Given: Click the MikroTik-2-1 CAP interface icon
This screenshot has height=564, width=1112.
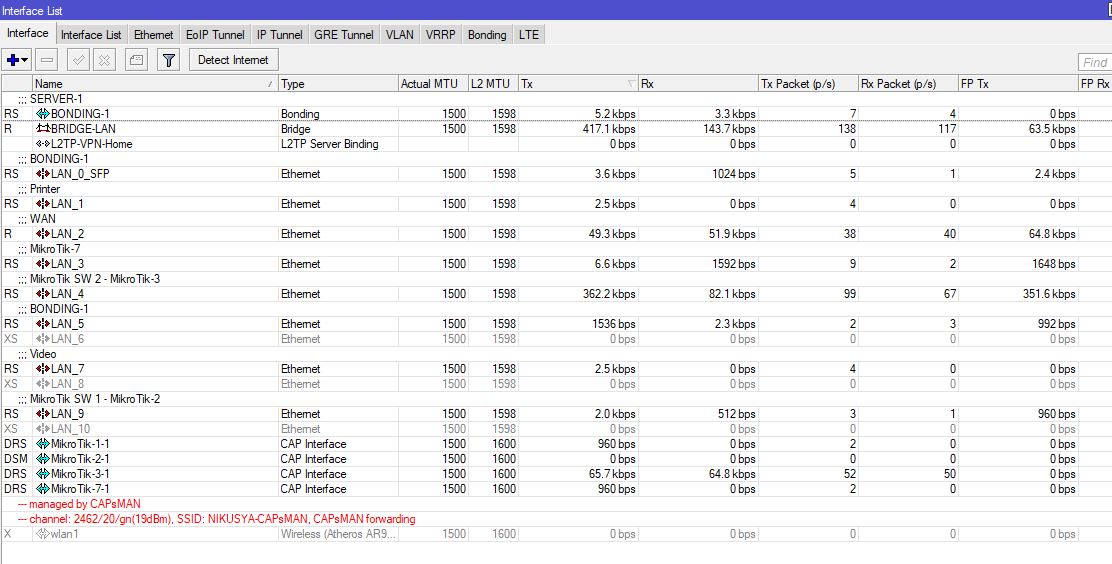Looking at the screenshot, I should 43,459.
